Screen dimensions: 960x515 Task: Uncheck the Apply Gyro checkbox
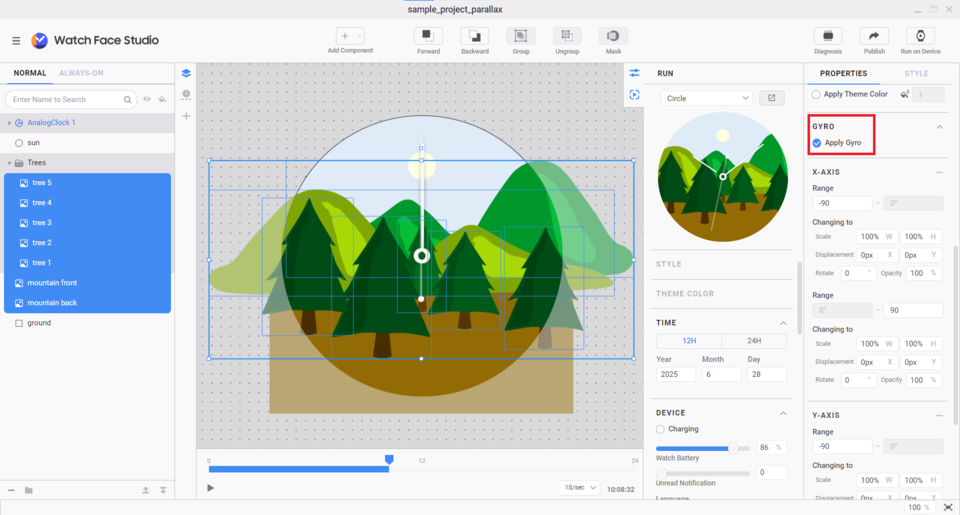coord(817,143)
